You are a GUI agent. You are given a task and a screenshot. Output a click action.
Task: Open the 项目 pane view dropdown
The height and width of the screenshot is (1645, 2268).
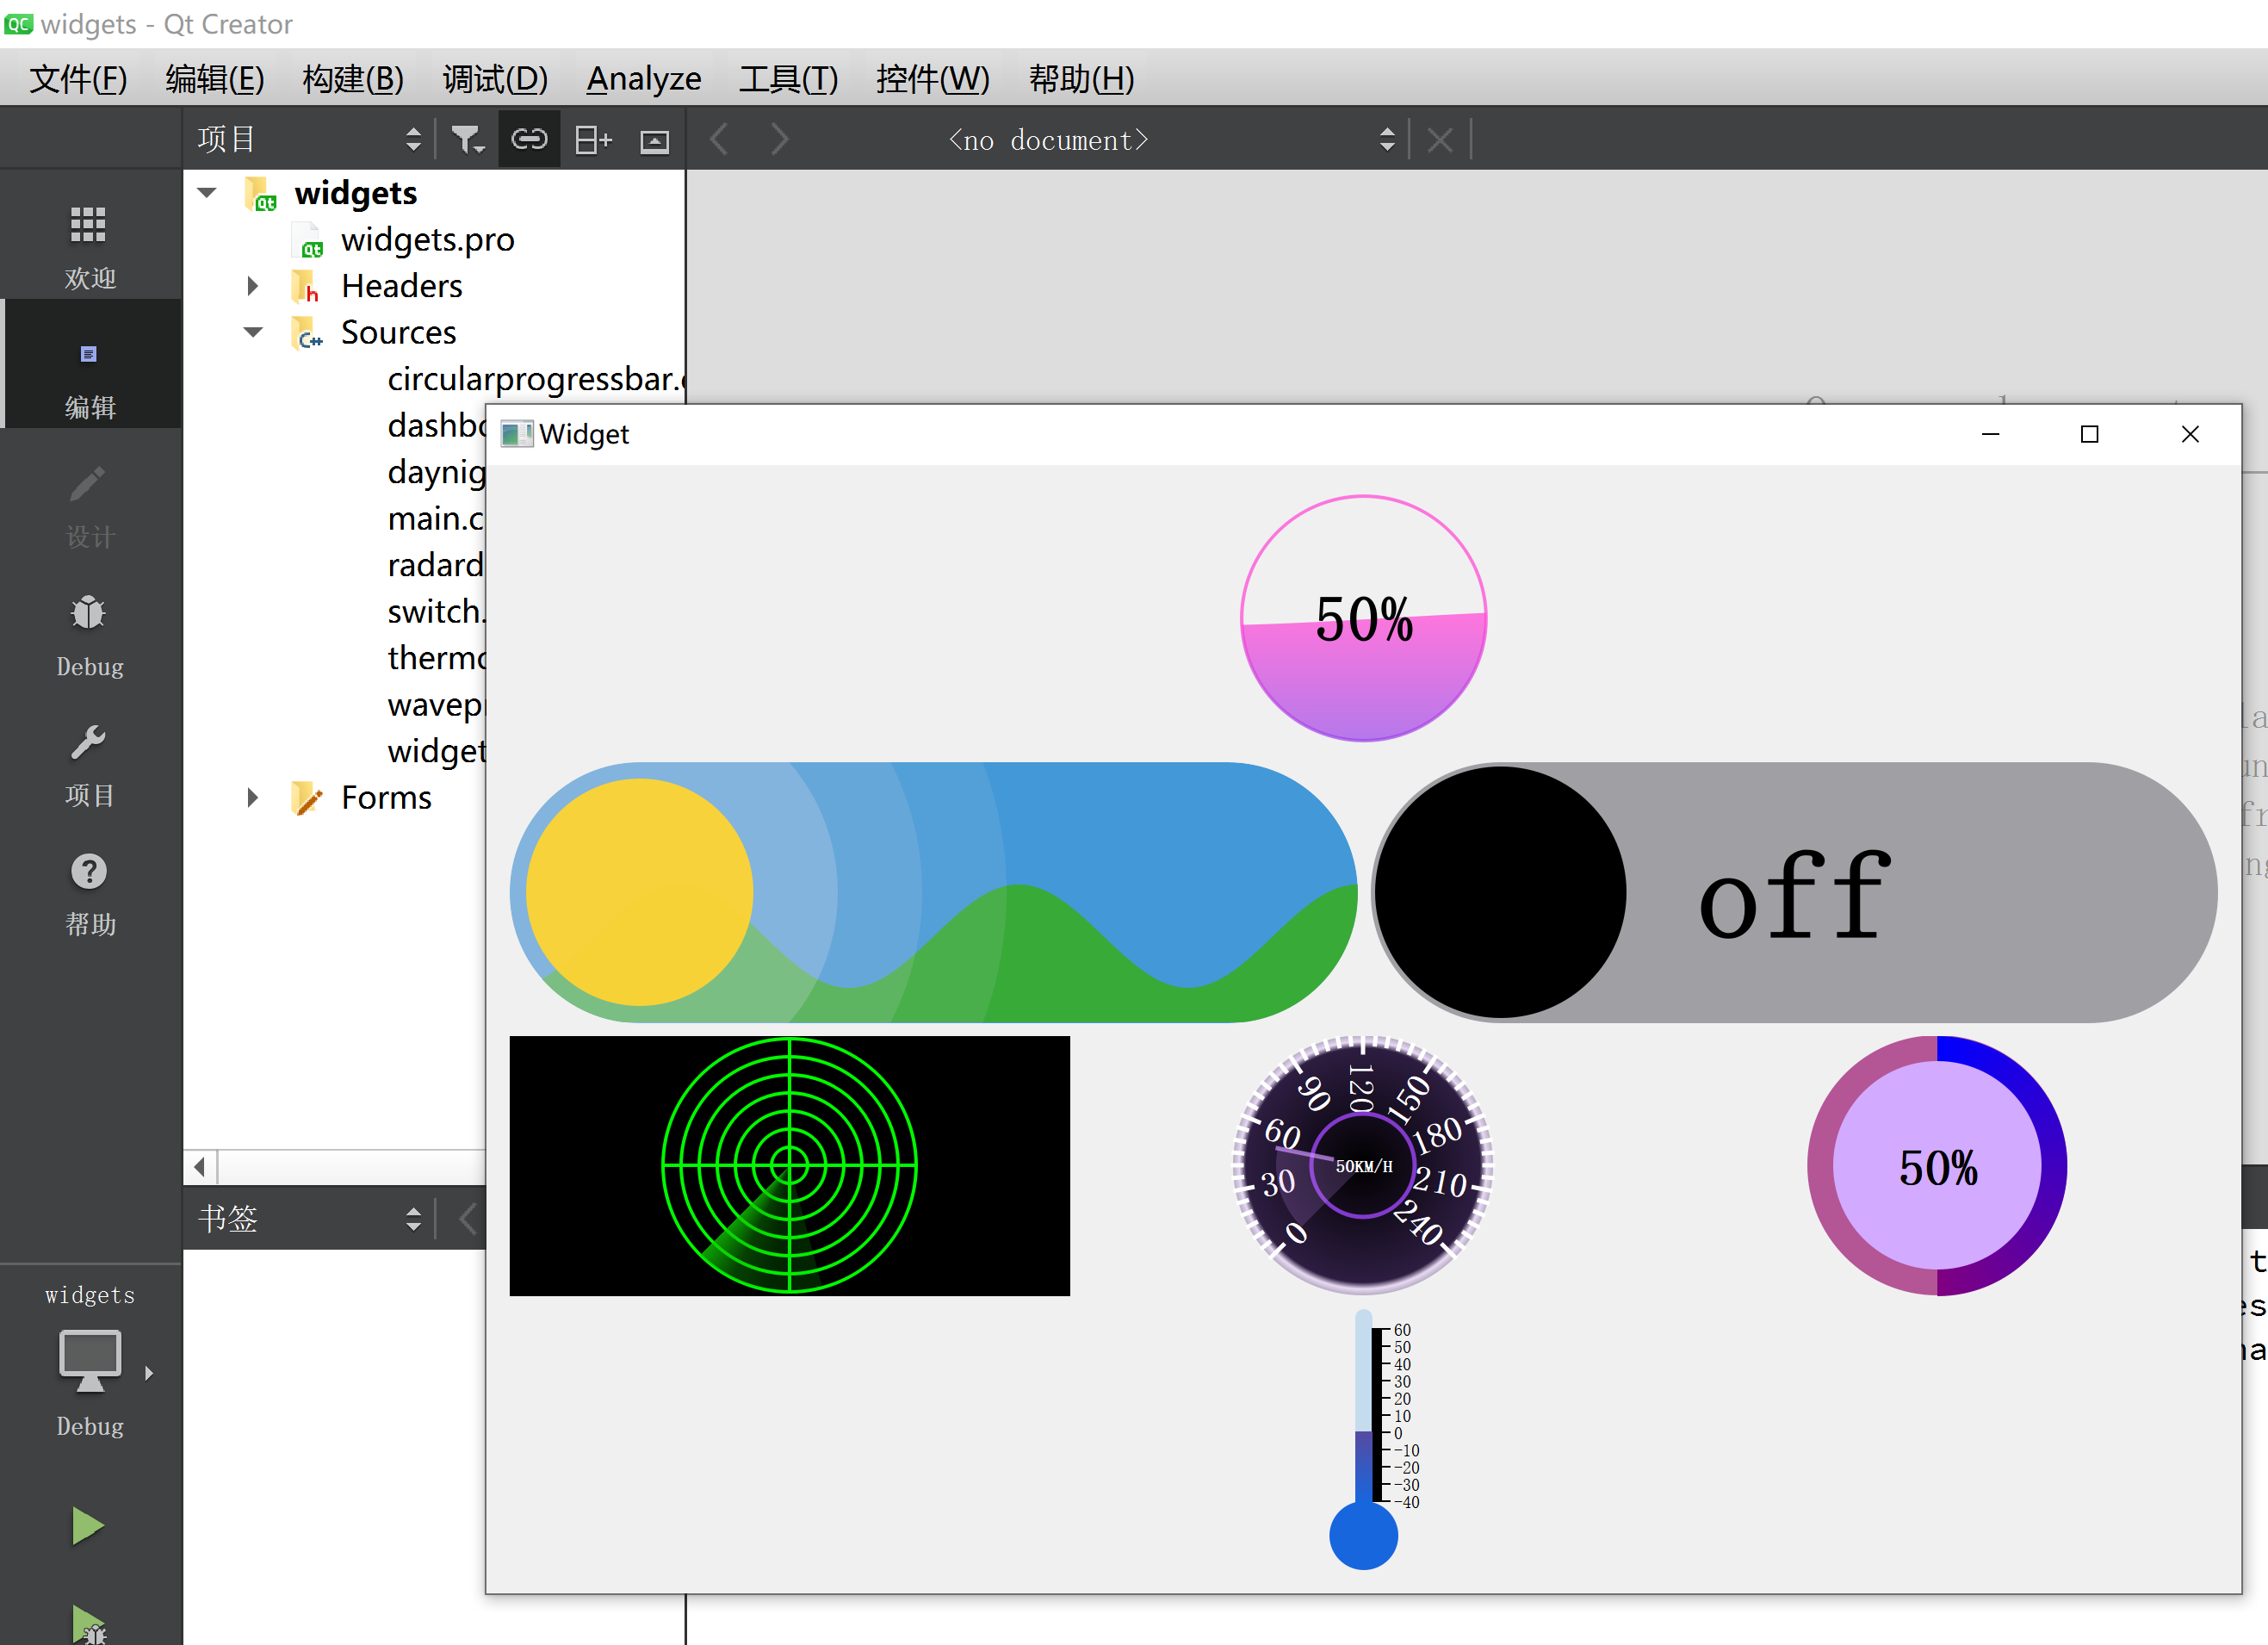(309, 140)
